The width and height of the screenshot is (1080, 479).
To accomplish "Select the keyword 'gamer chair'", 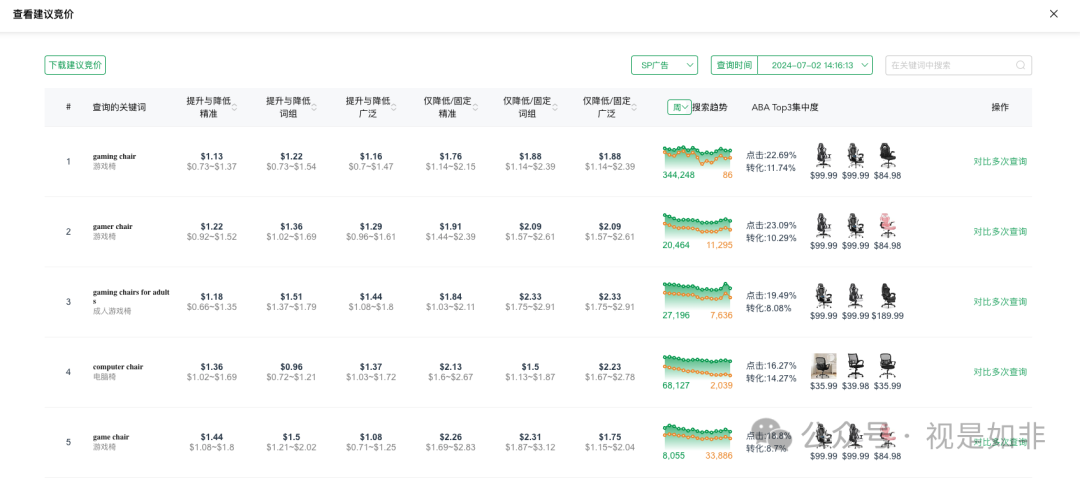I will click(x=113, y=227).
